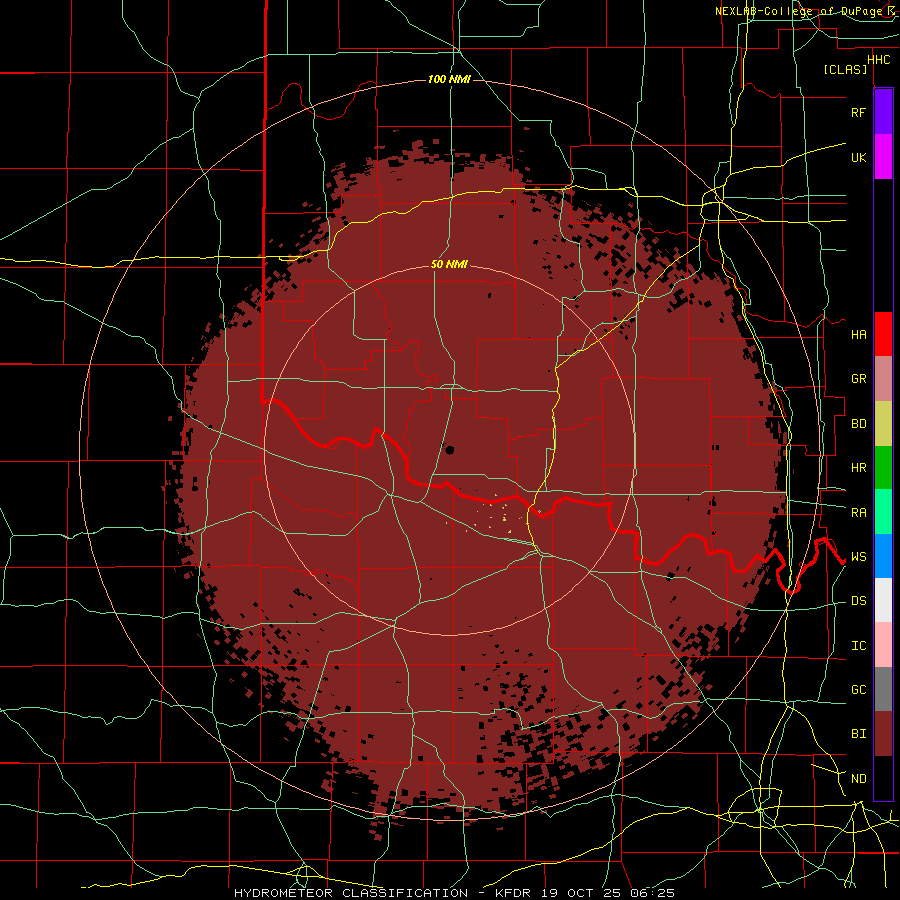
Task: Select the BD yellow legend swatch
Action: click(x=883, y=424)
